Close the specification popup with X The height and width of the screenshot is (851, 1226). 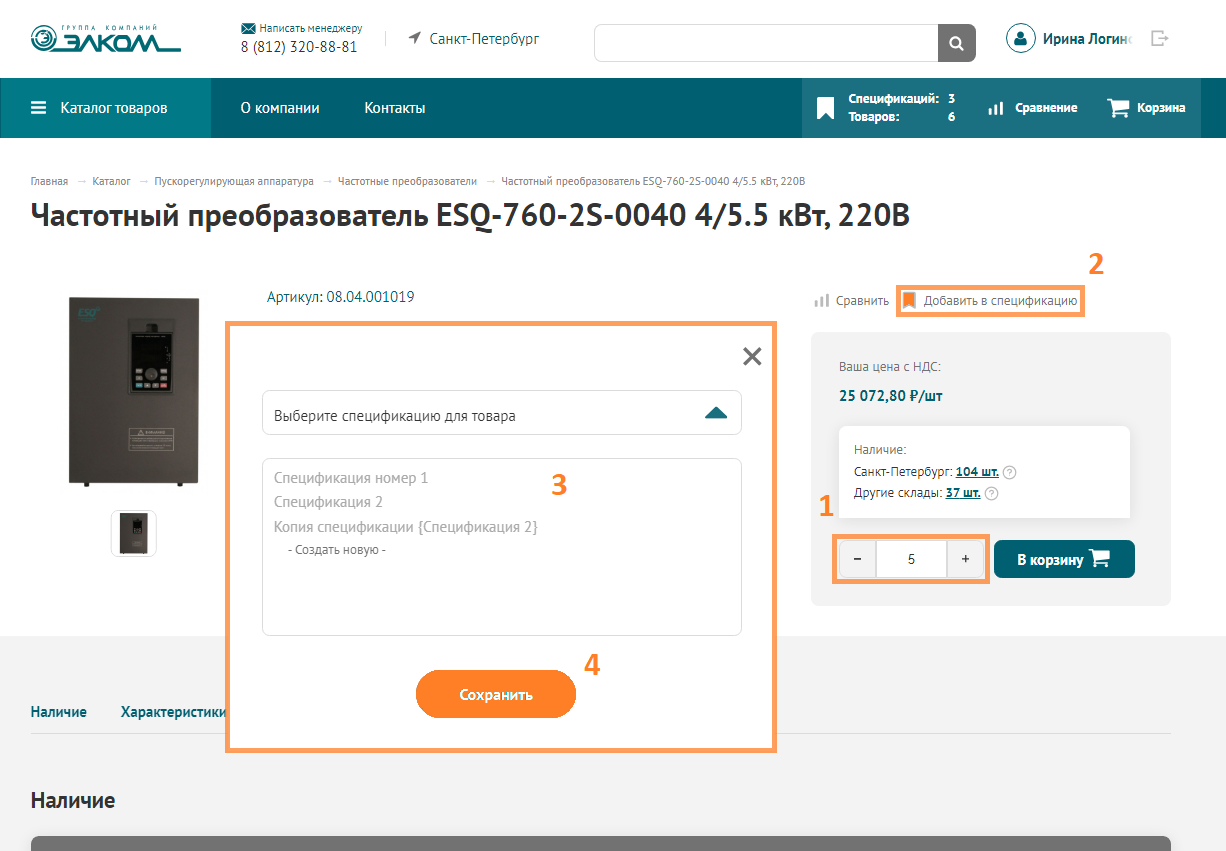point(752,356)
